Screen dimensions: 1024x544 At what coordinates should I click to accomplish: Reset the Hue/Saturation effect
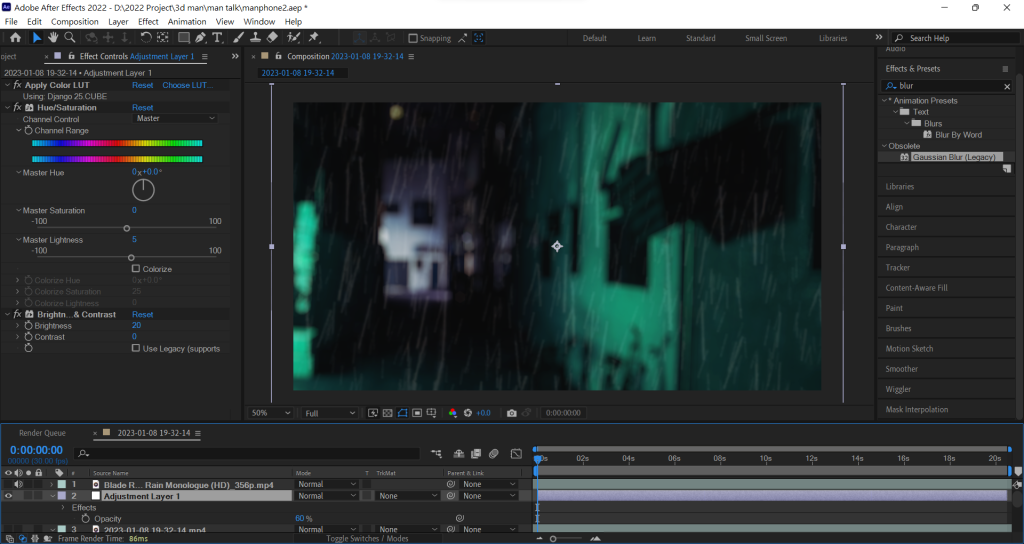[x=142, y=108]
